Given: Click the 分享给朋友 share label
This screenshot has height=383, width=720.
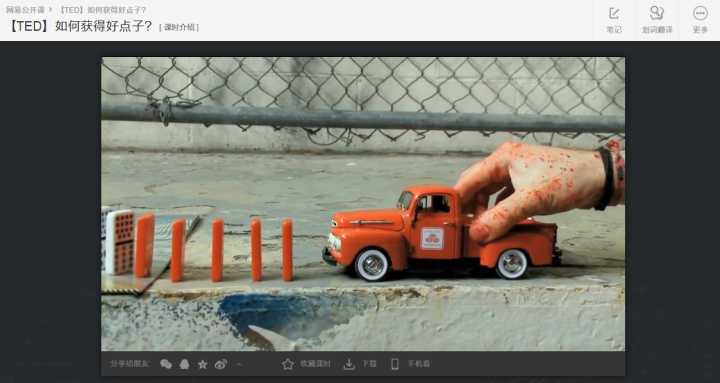Looking at the screenshot, I should (x=130, y=364).
